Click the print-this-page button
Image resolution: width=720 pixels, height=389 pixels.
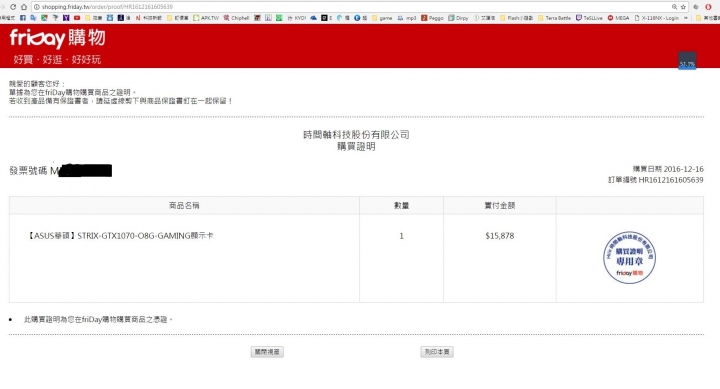(x=437, y=352)
